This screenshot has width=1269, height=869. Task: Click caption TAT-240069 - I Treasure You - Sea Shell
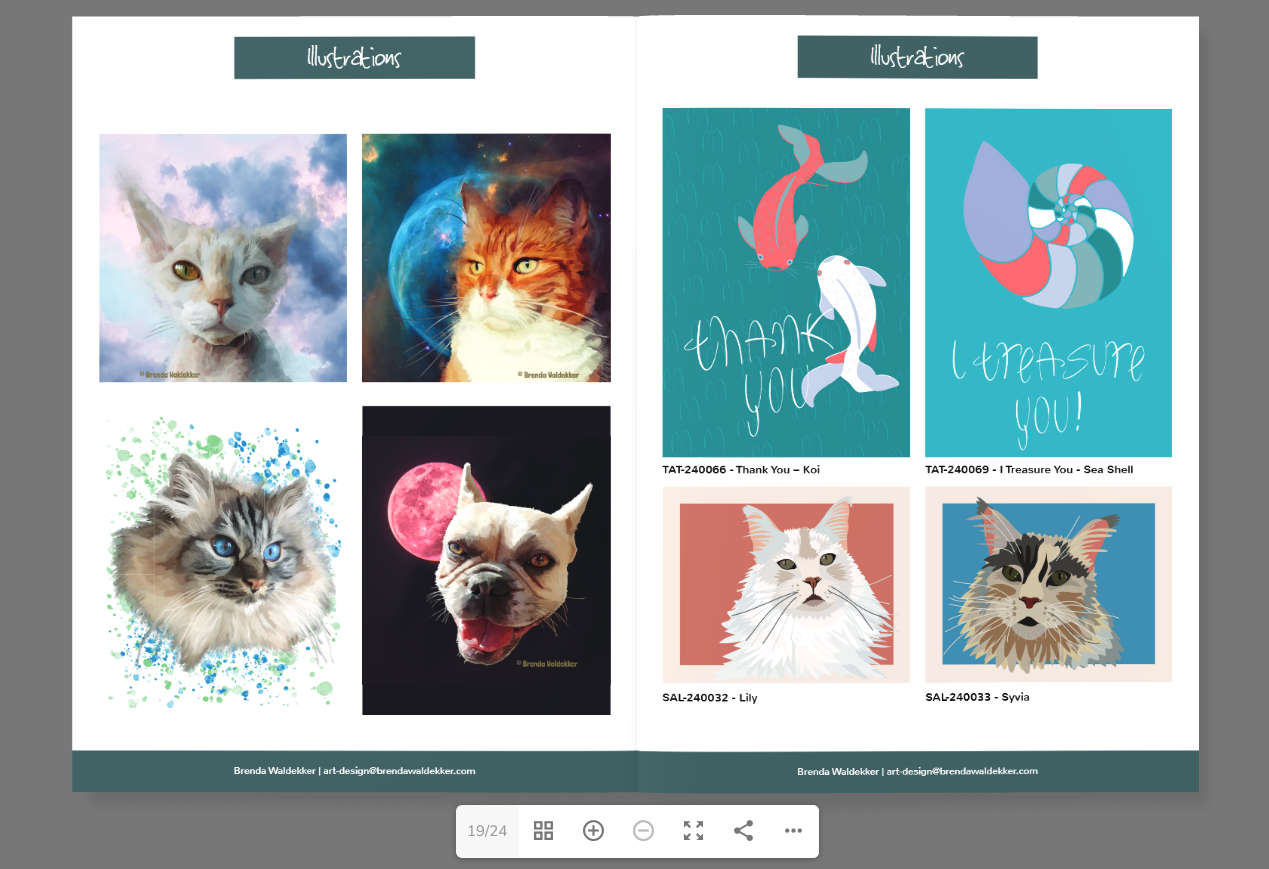coord(1029,470)
